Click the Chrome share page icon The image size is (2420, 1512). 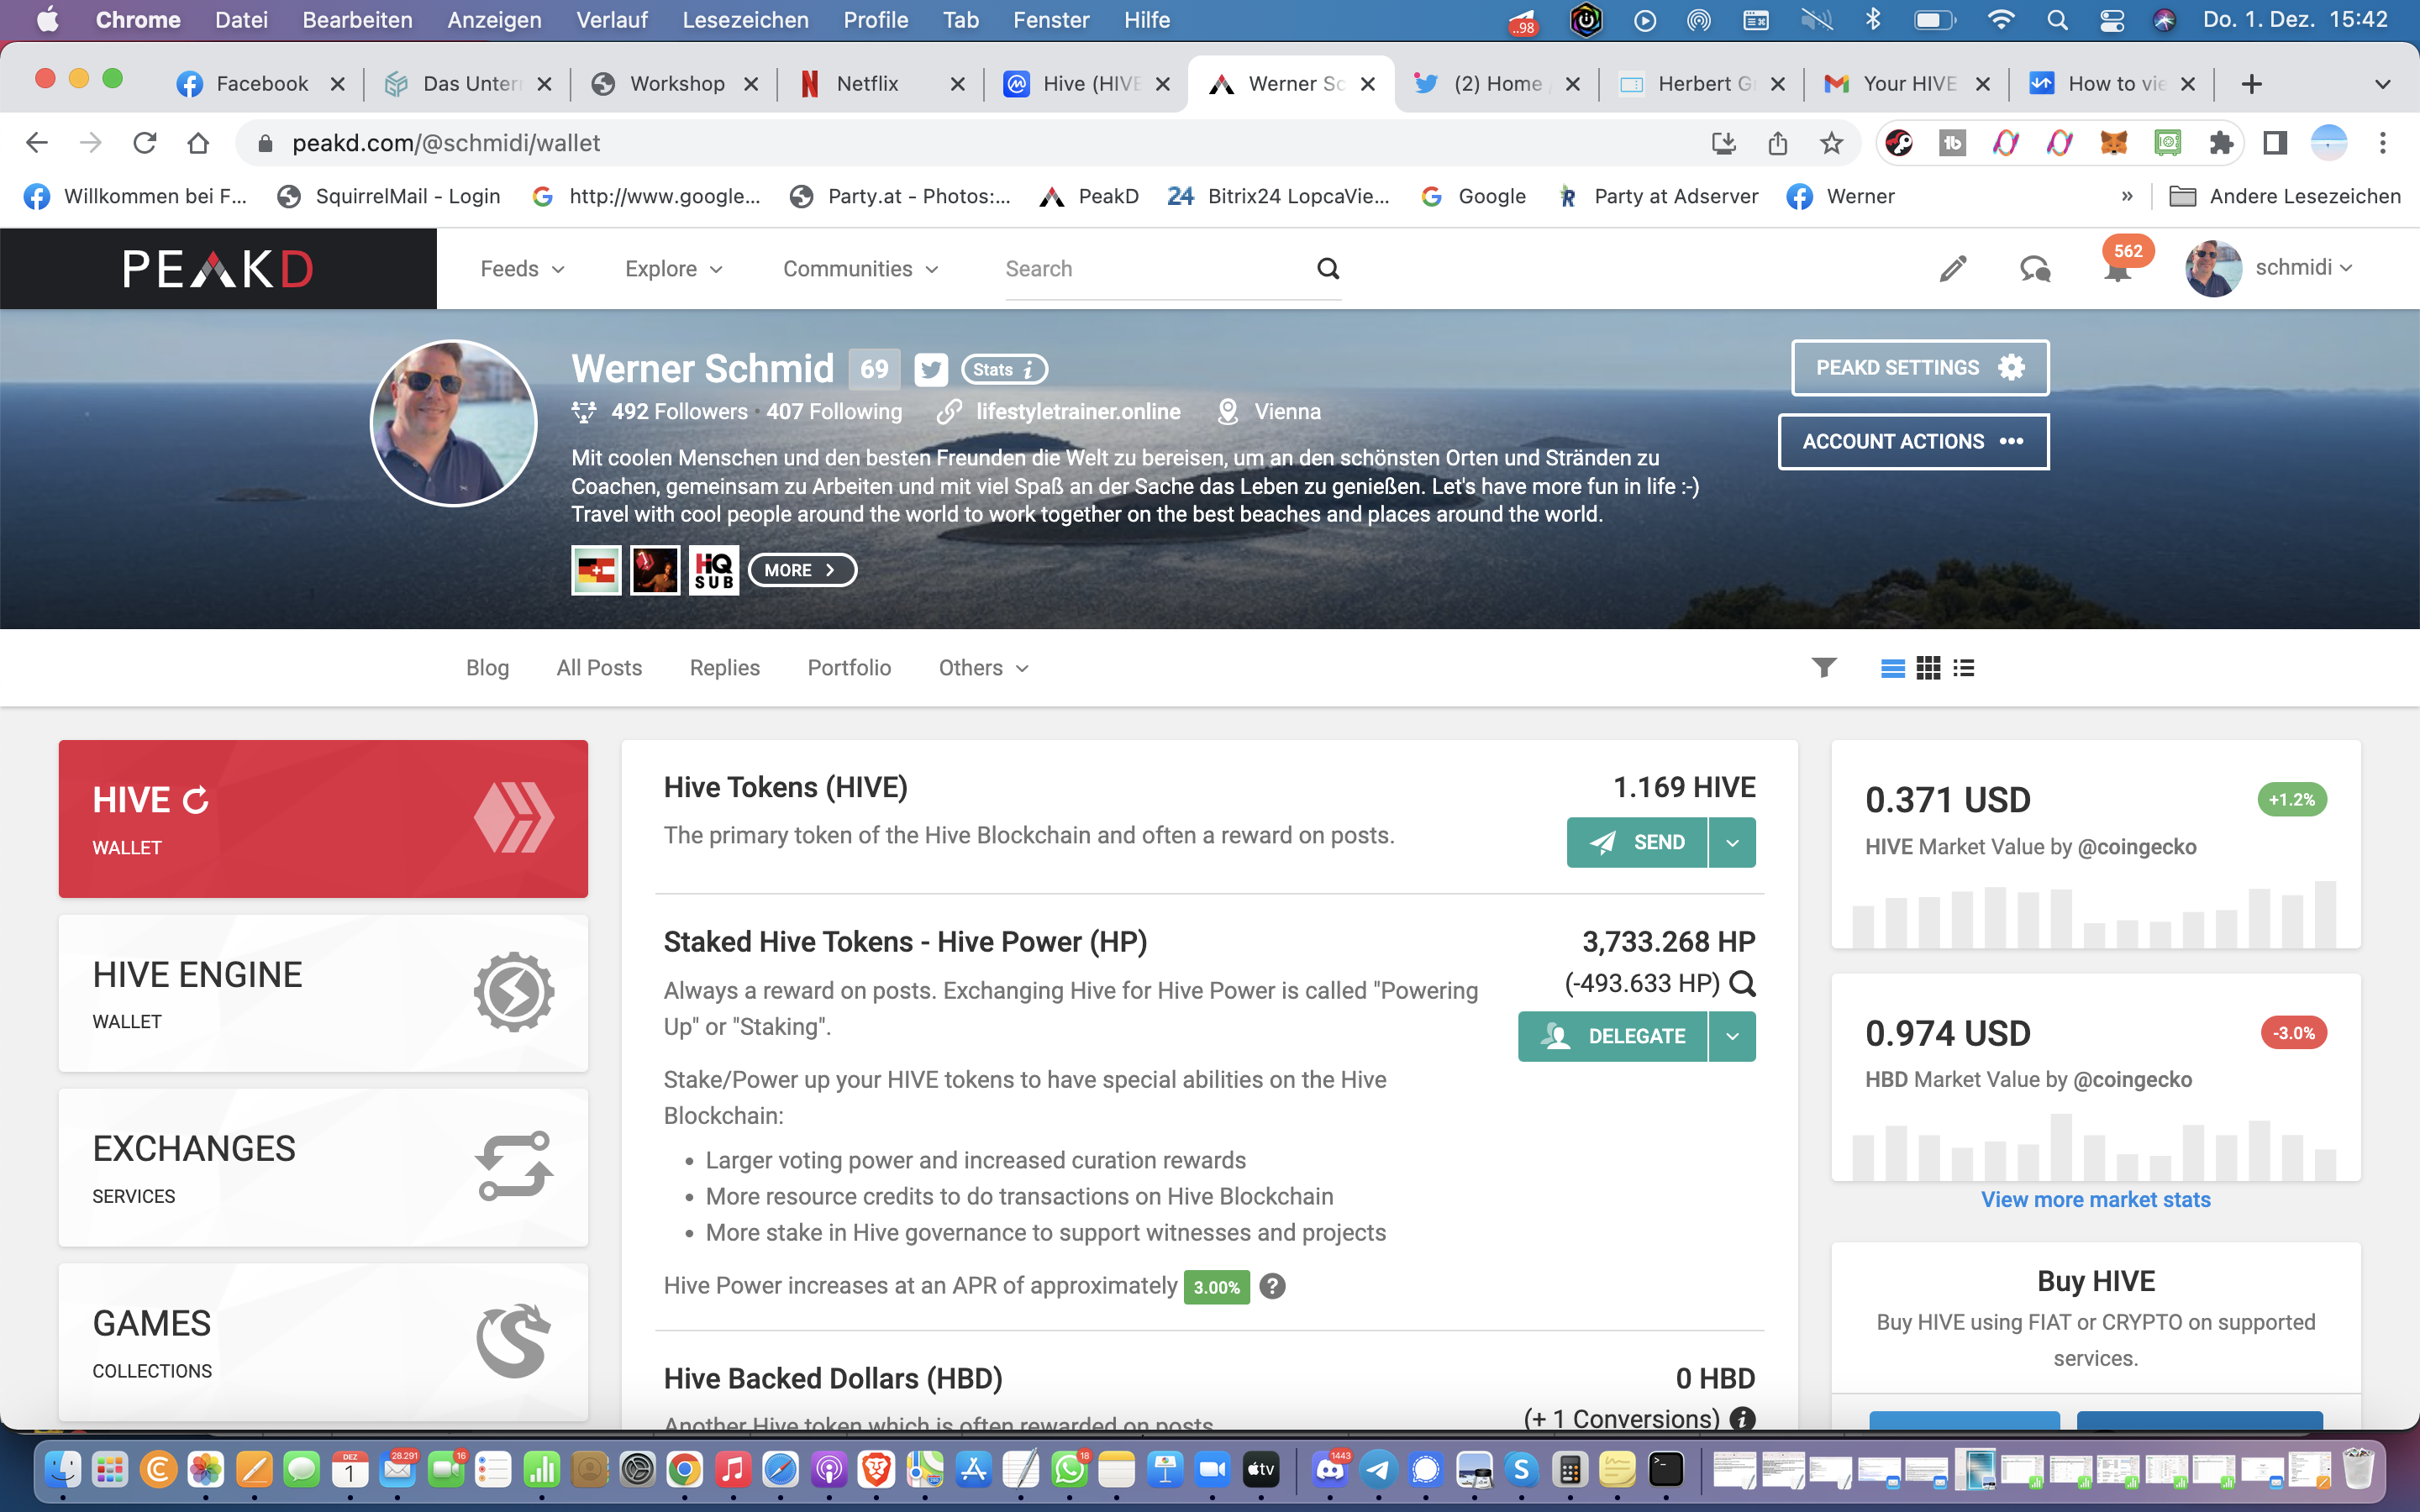pyautogui.click(x=1777, y=143)
